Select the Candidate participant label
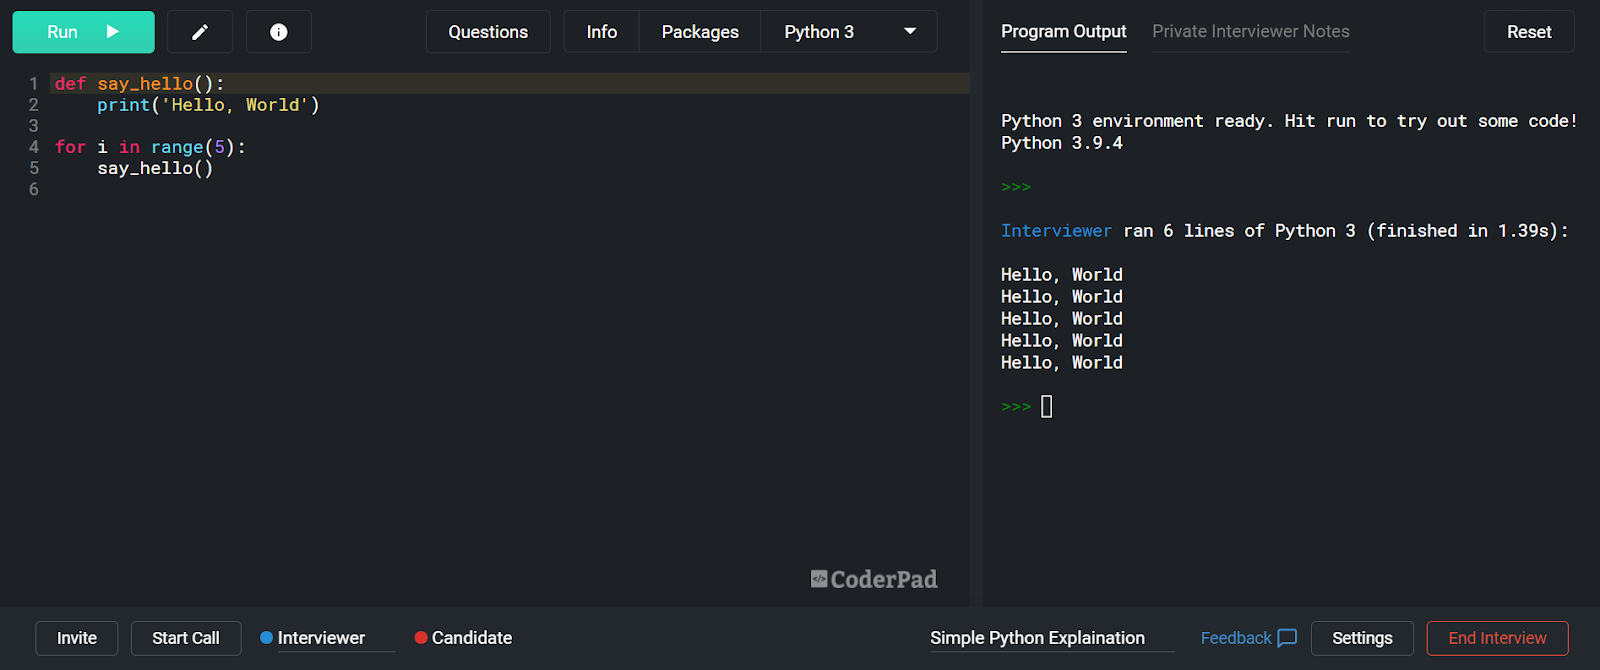This screenshot has height=670, width=1600. click(472, 638)
